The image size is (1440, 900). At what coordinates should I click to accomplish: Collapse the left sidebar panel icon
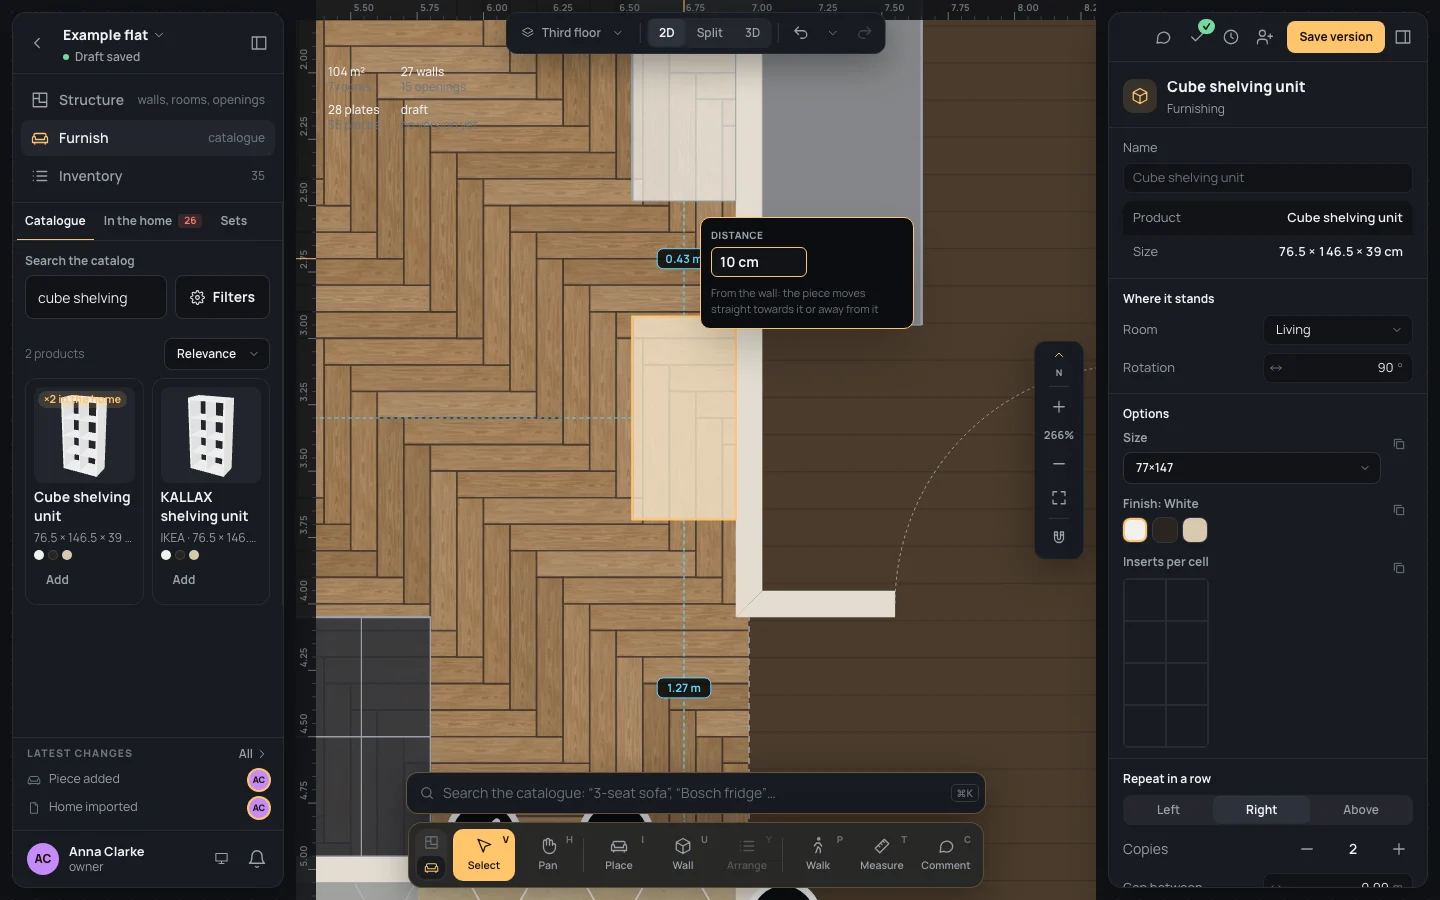259,43
